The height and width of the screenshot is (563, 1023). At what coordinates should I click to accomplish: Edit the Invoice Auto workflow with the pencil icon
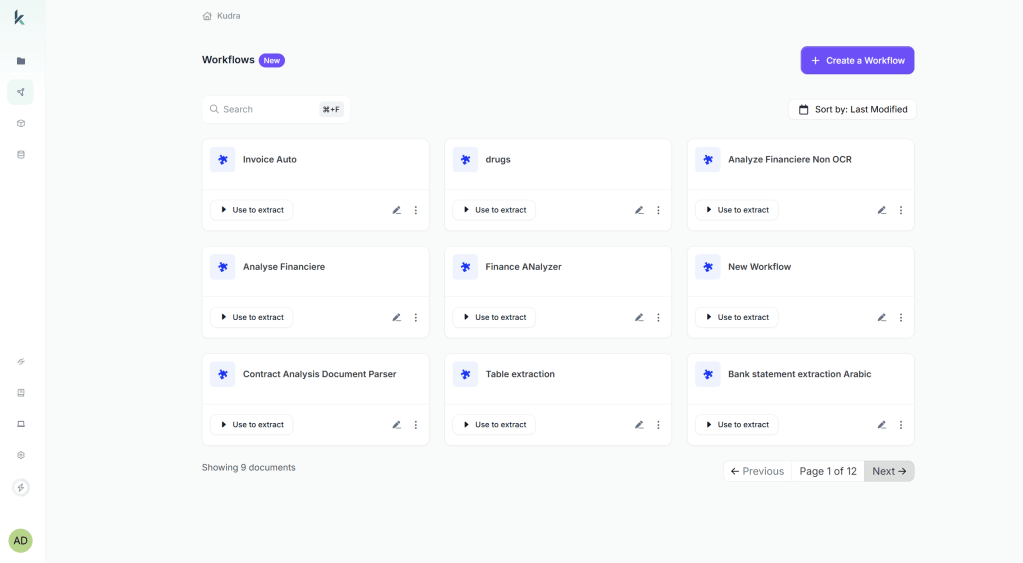pos(397,210)
